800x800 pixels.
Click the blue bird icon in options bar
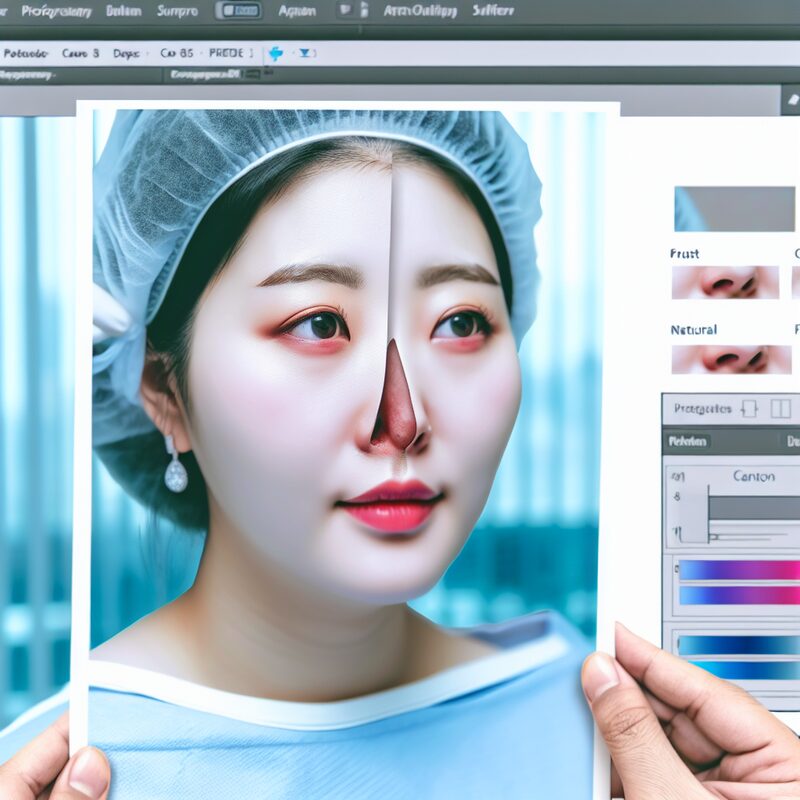pos(276,53)
